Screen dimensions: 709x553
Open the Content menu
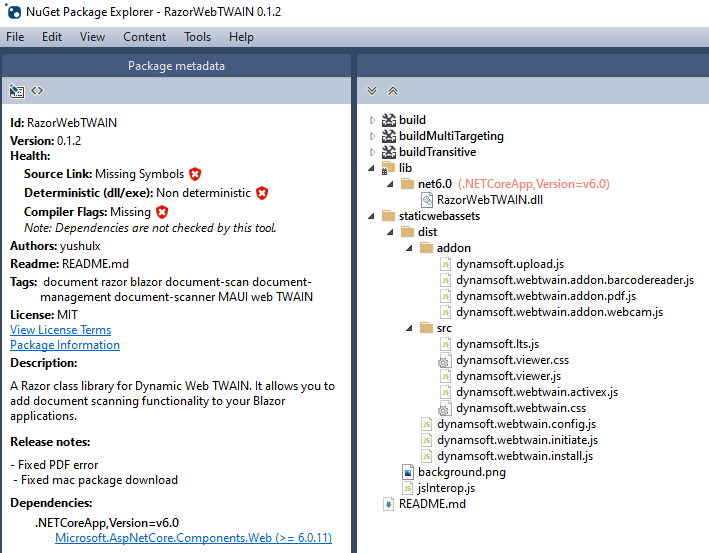pyautogui.click(x=144, y=37)
